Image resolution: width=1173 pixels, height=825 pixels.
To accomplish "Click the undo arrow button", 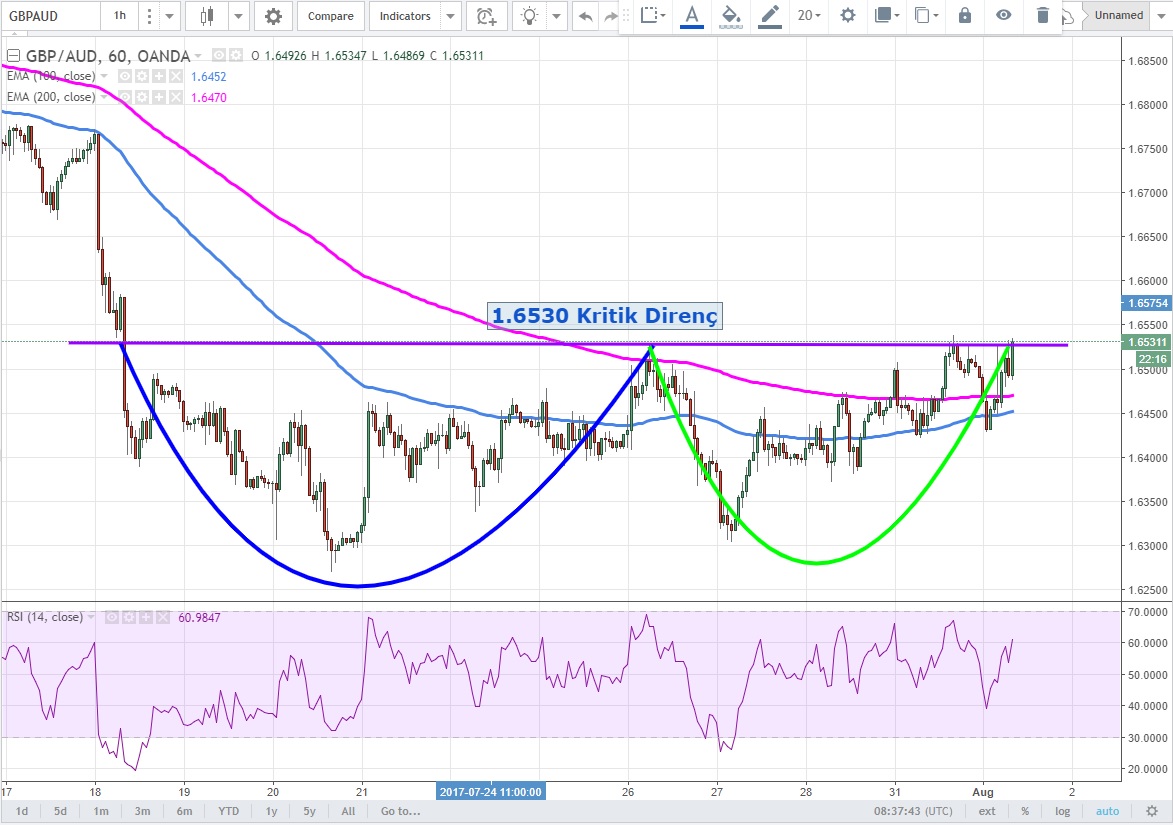I will click(x=585, y=16).
